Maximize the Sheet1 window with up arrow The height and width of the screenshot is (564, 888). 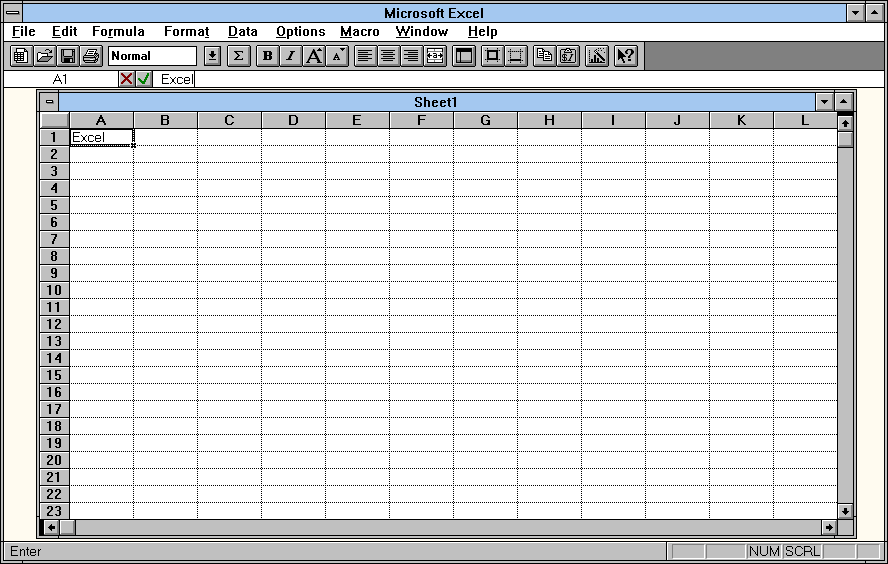tap(843, 102)
